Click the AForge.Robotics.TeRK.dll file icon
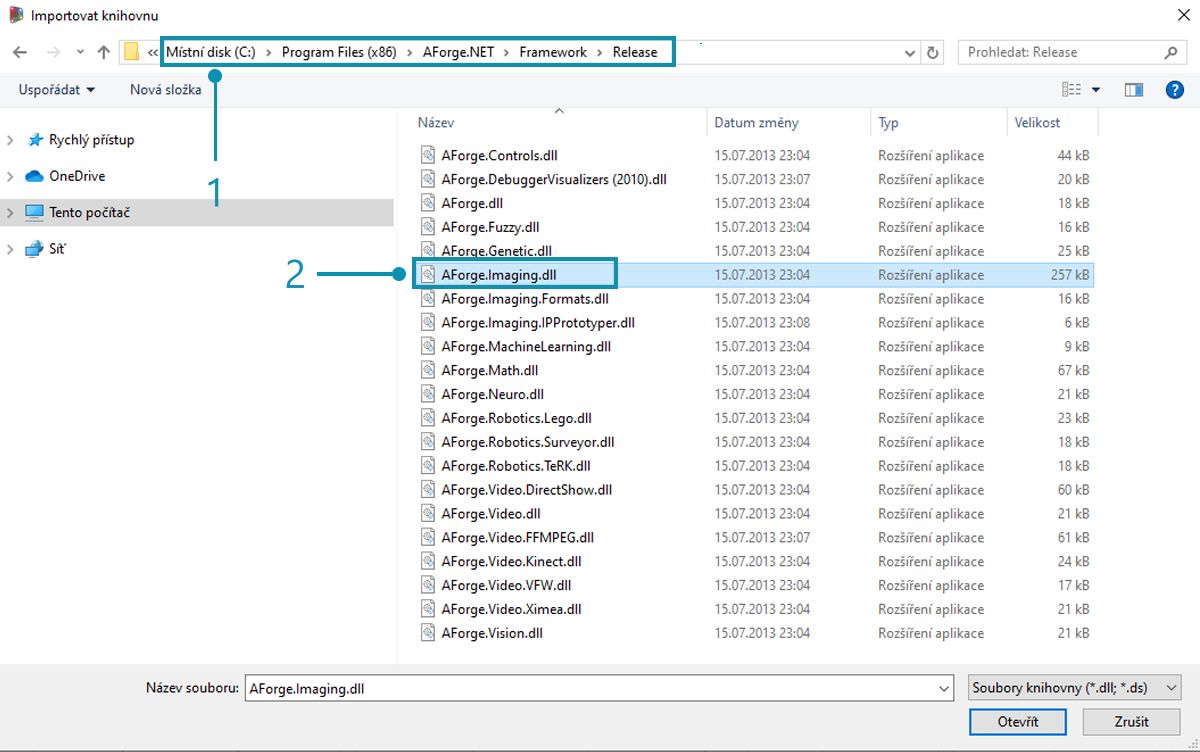Screen dimensions: 1200x752 click(428, 466)
